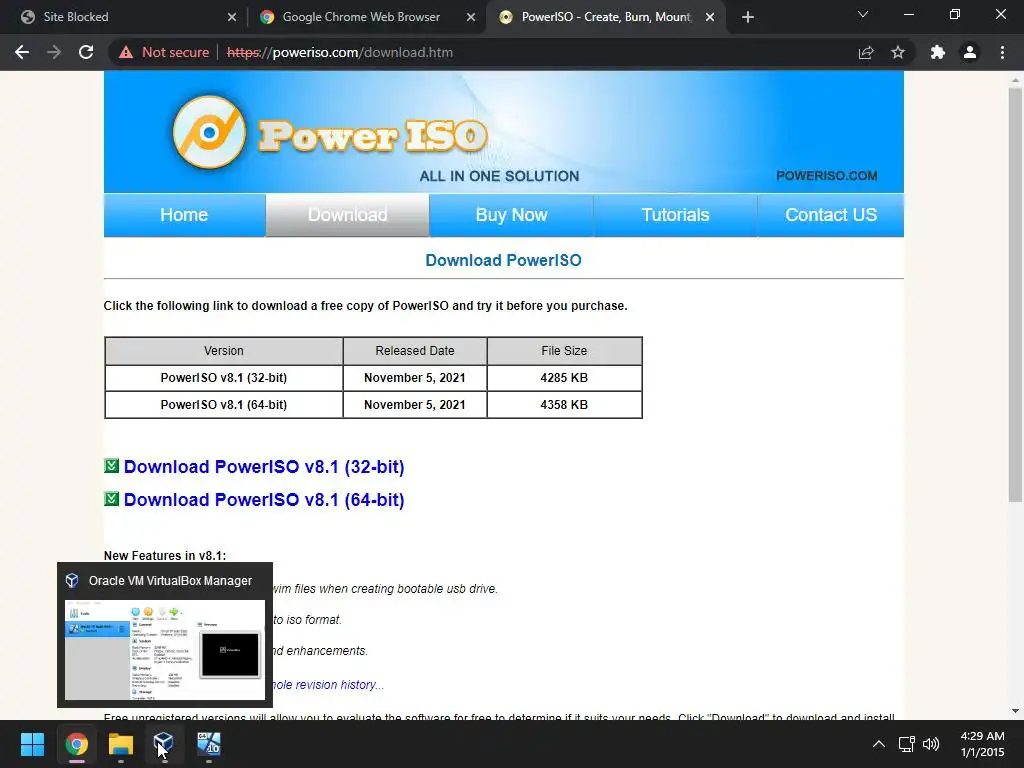Click the Not secure warning icon

click(125, 52)
